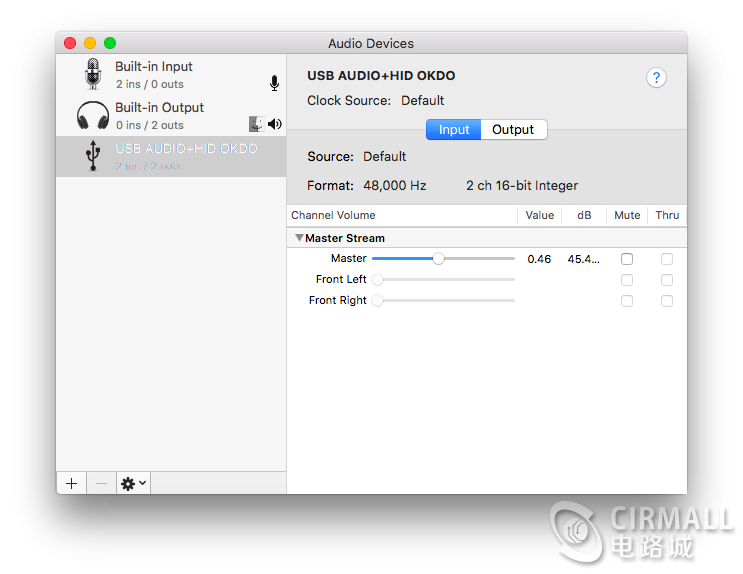Click the default output speaker indicator icon

click(275, 124)
